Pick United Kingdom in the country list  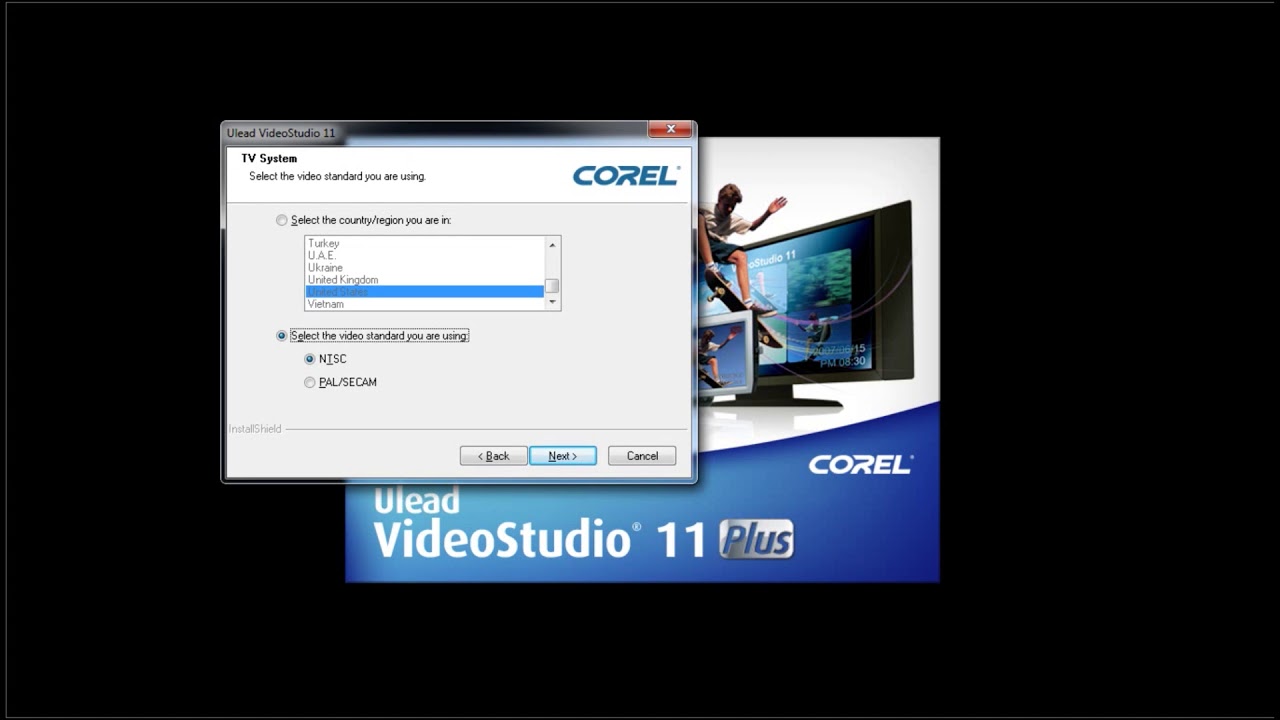coord(424,279)
